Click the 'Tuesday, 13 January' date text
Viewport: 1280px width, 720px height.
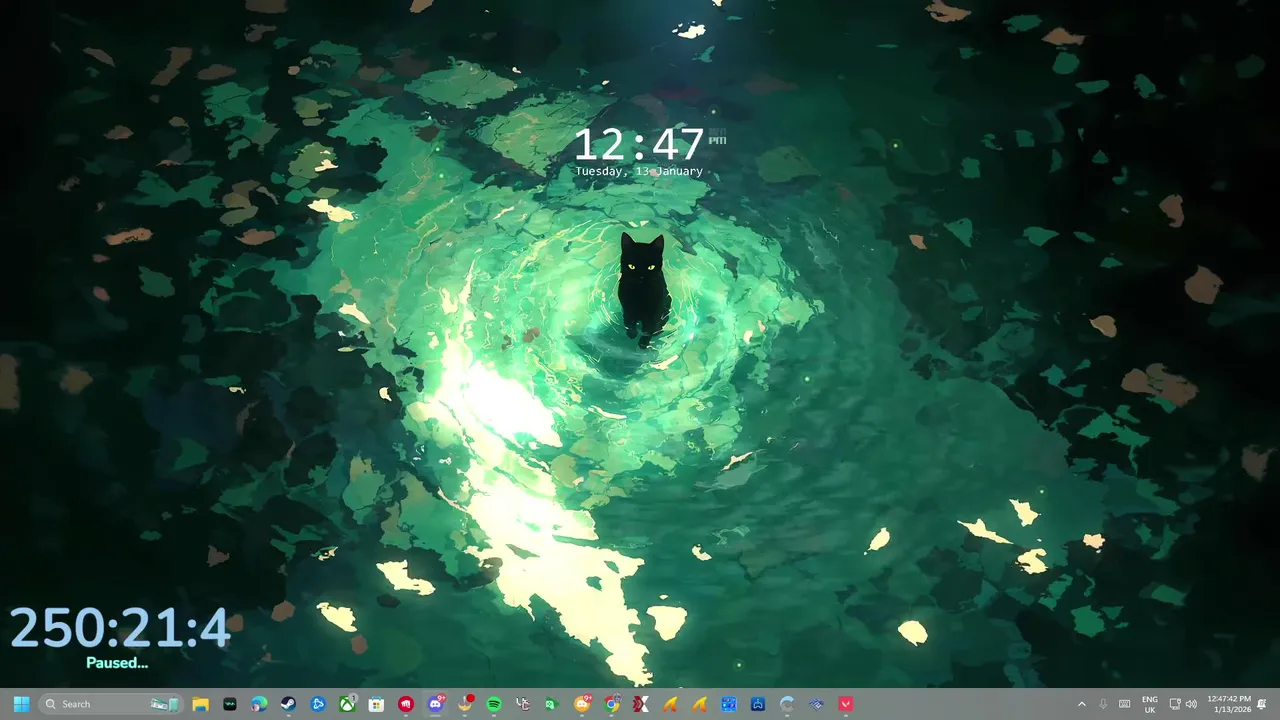[639, 171]
